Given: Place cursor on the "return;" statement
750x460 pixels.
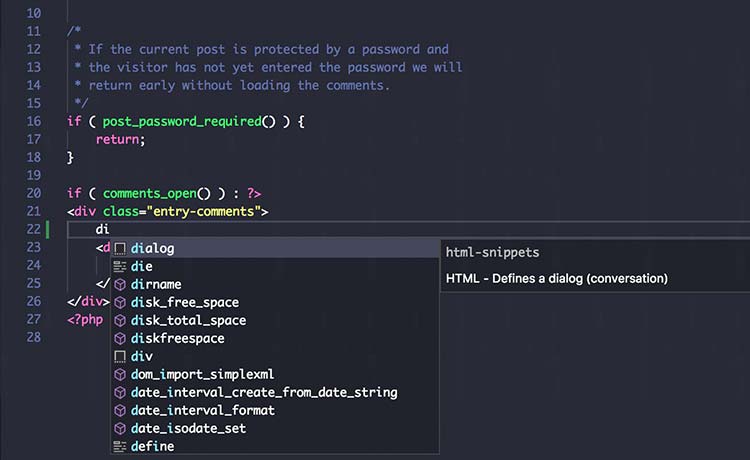Looking at the screenshot, I should pos(120,139).
